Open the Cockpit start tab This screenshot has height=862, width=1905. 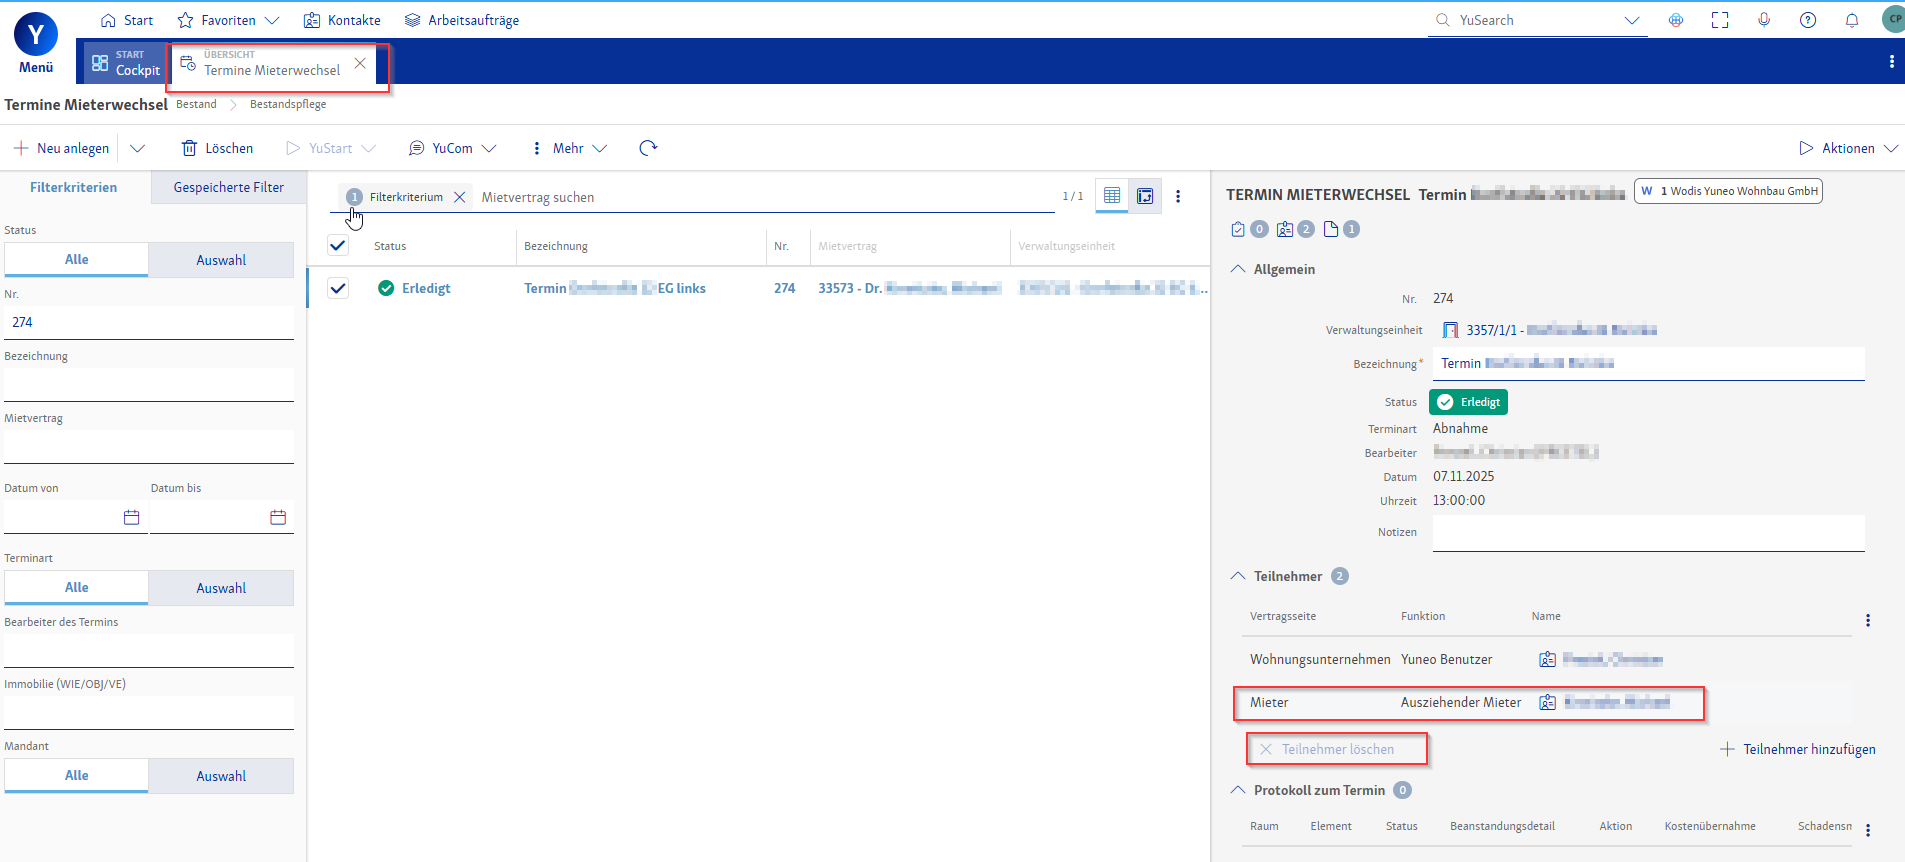click(x=126, y=63)
